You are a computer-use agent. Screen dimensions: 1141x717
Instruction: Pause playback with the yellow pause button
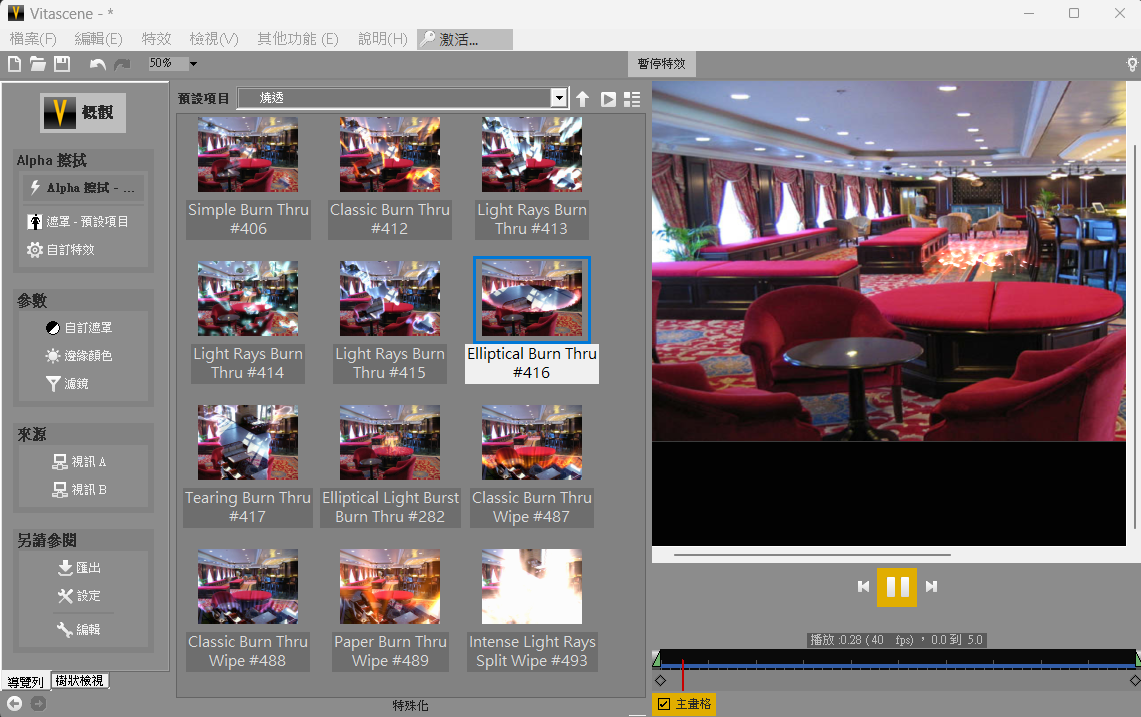pos(896,587)
